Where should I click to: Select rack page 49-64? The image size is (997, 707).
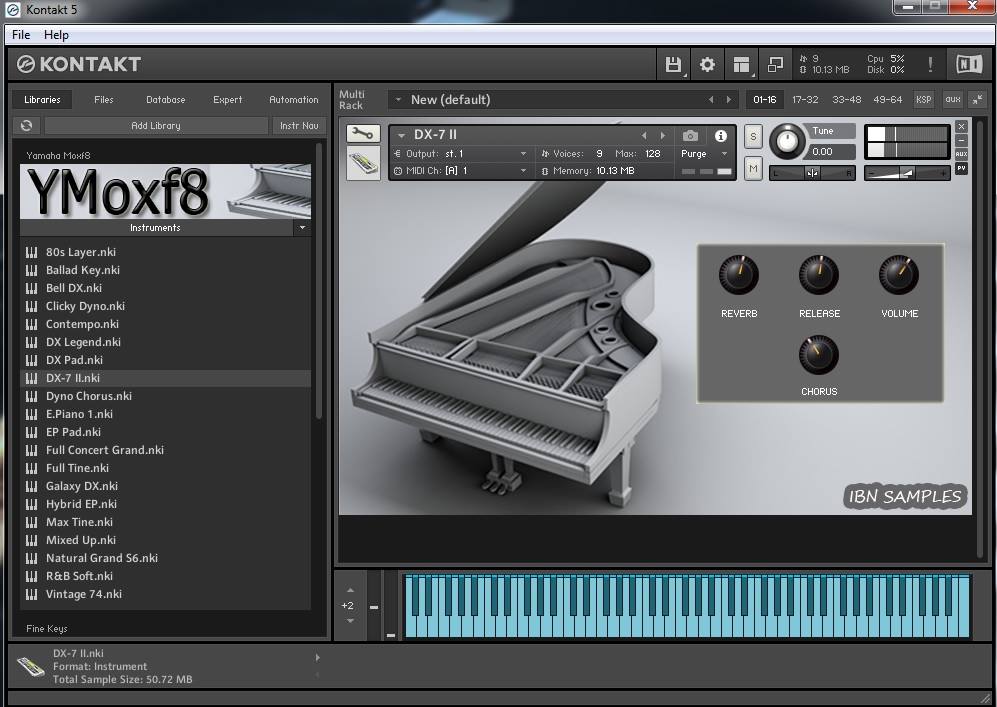[888, 99]
